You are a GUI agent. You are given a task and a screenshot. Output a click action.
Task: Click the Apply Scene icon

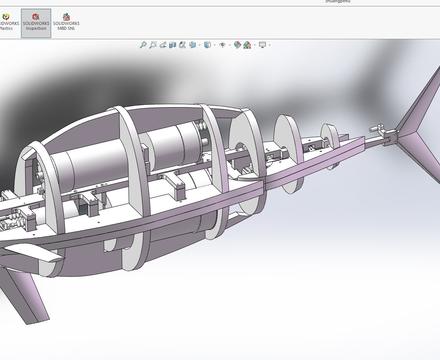pyautogui.click(x=247, y=45)
